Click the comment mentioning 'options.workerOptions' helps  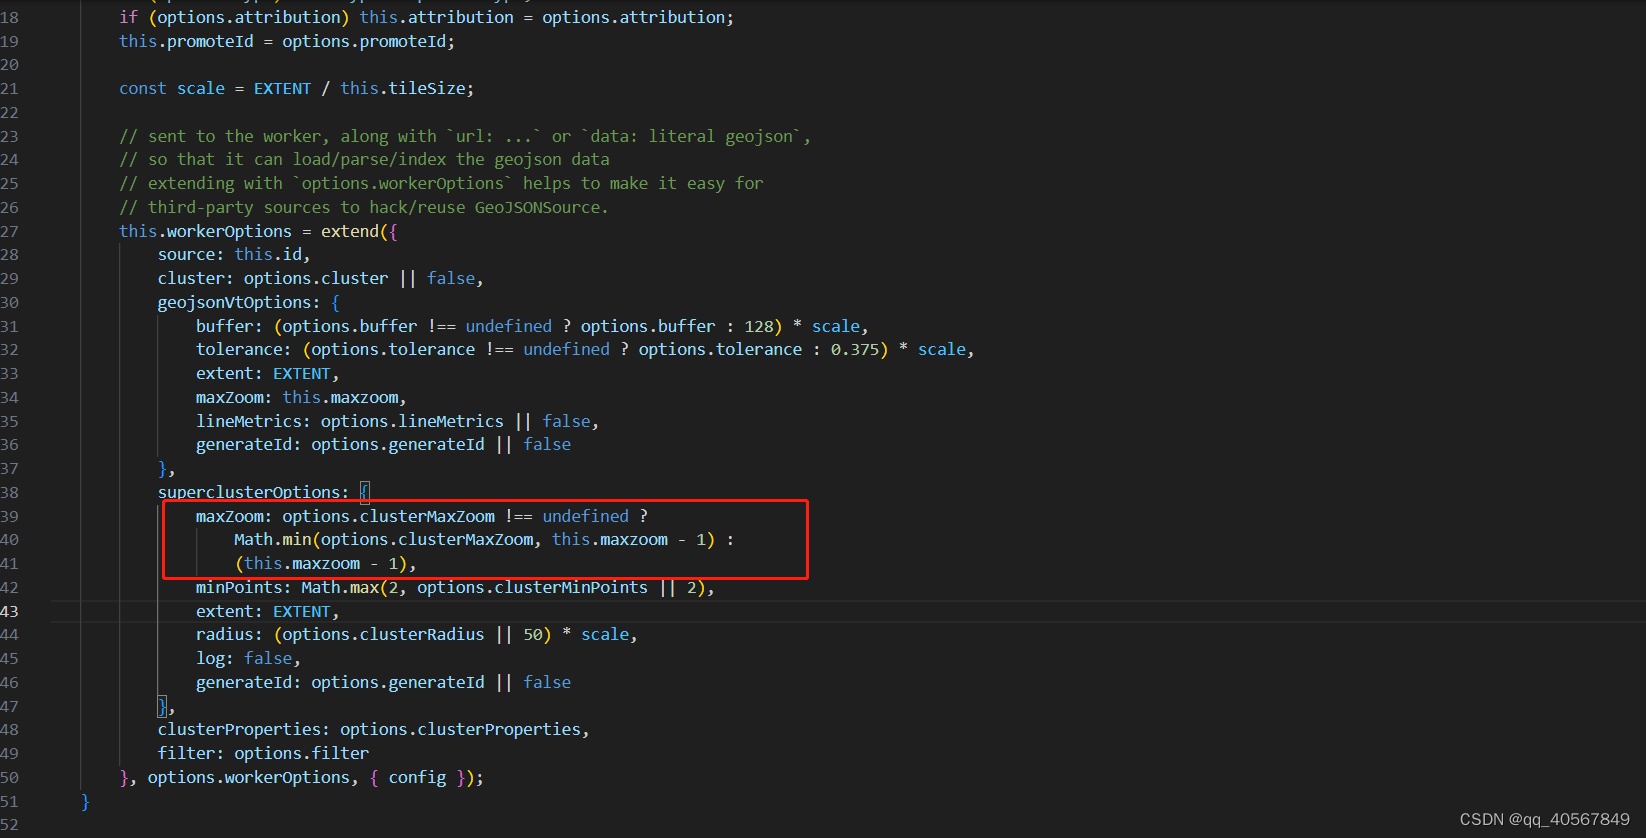(x=441, y=183)
